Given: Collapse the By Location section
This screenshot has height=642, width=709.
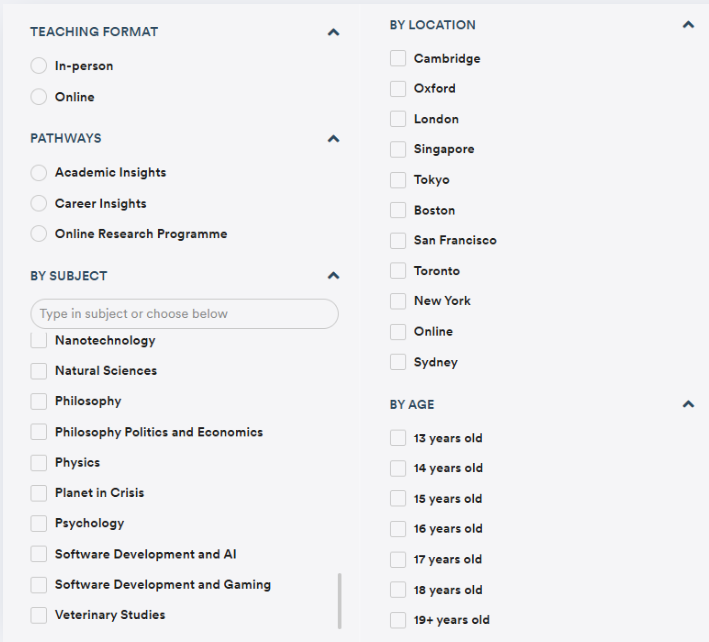Looking at the screenshot, I should (x=687, y=25).
